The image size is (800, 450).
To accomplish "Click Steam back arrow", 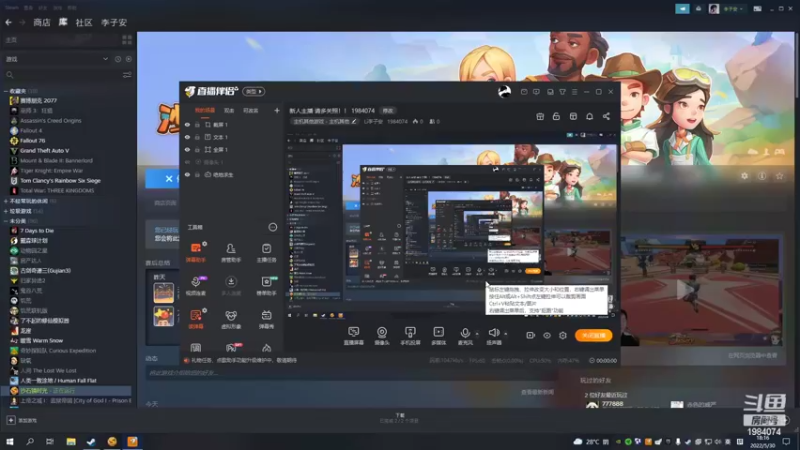I will pyautogui.click(x=9, y=22).
